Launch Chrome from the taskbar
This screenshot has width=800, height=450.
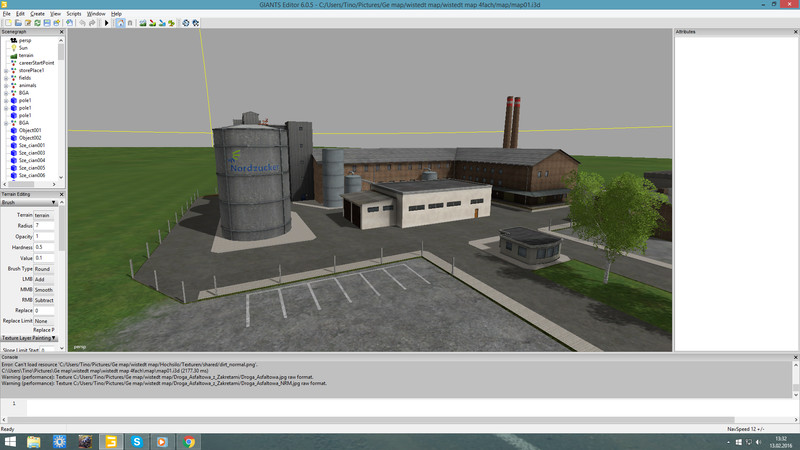pyautogui.click(x=189, y=441)
